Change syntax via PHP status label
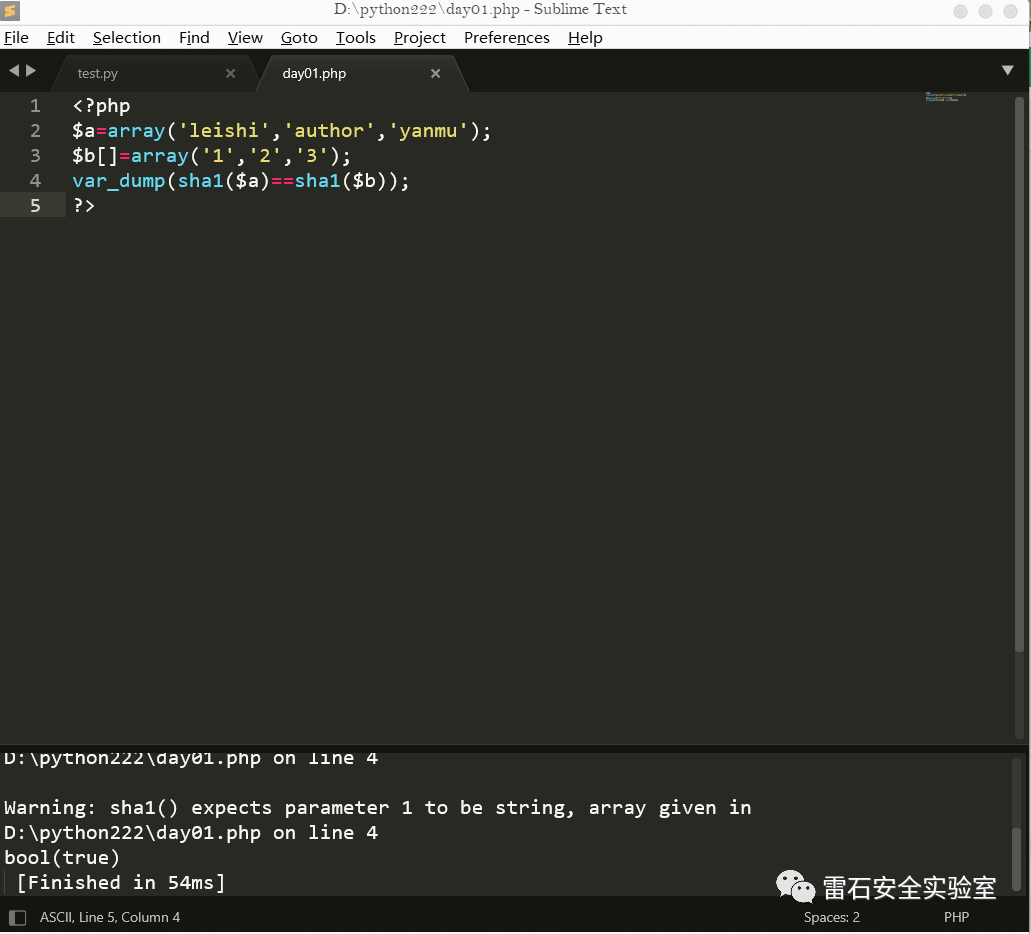This screenshot has width=1031, height=934. point(956,917)
